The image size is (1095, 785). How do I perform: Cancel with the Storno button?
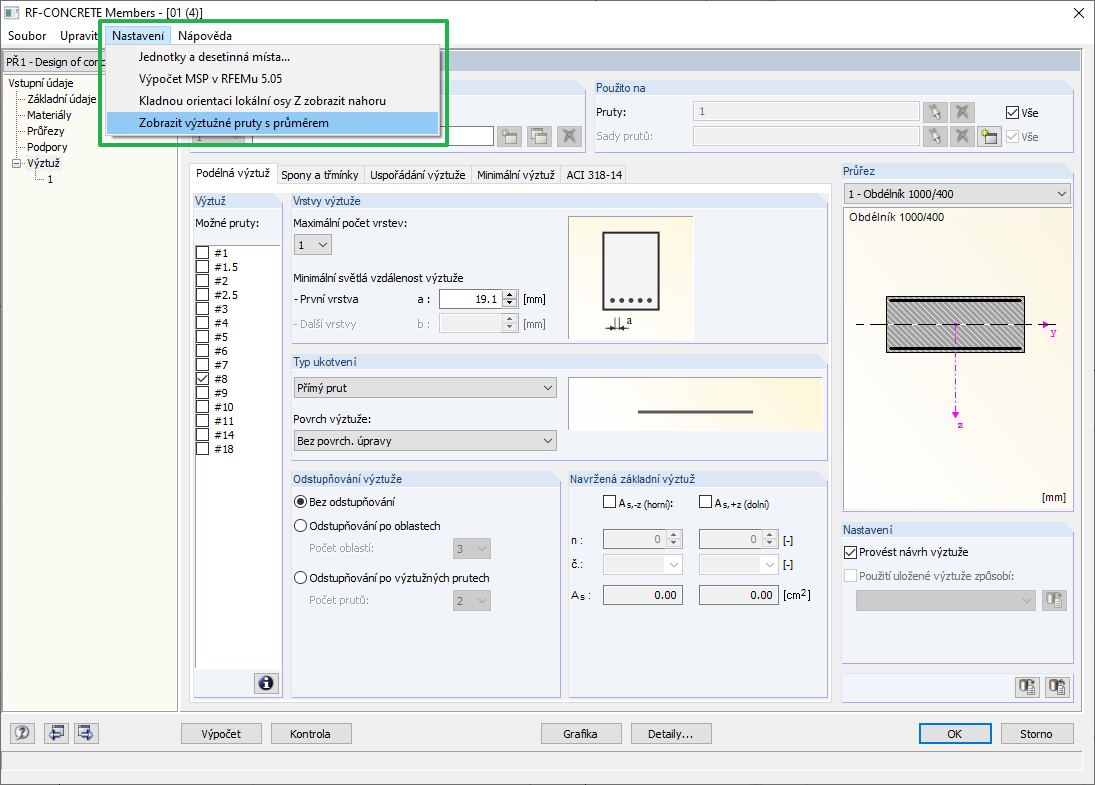point(1036,733)
